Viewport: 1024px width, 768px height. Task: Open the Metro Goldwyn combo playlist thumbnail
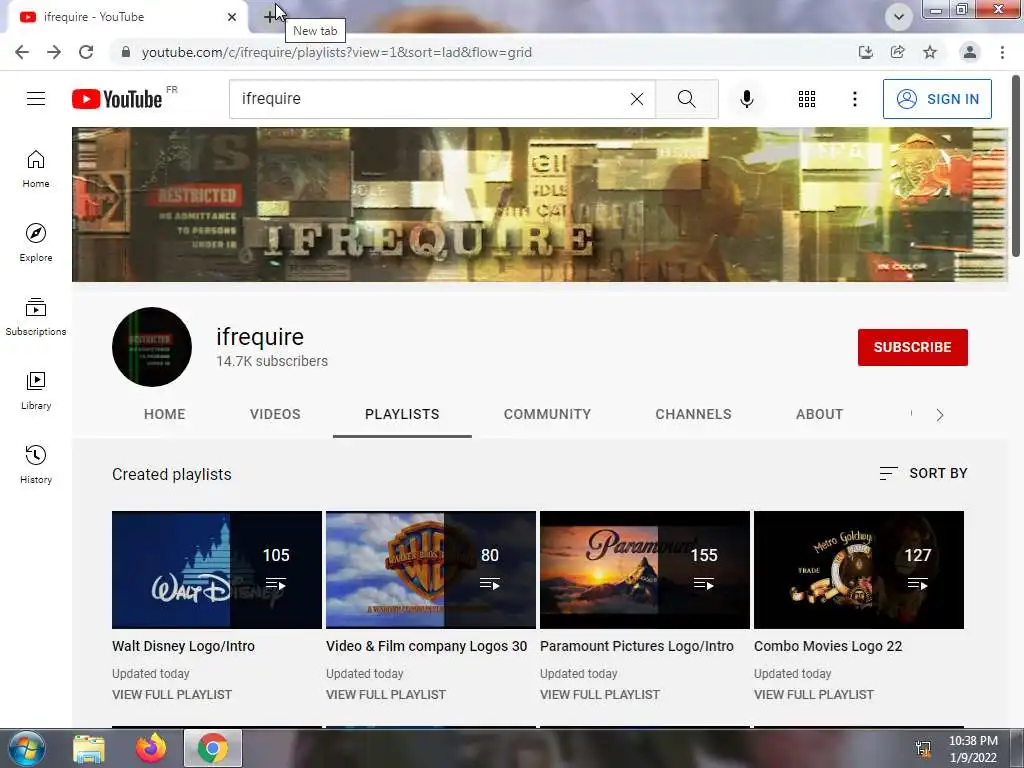point(859,570)
